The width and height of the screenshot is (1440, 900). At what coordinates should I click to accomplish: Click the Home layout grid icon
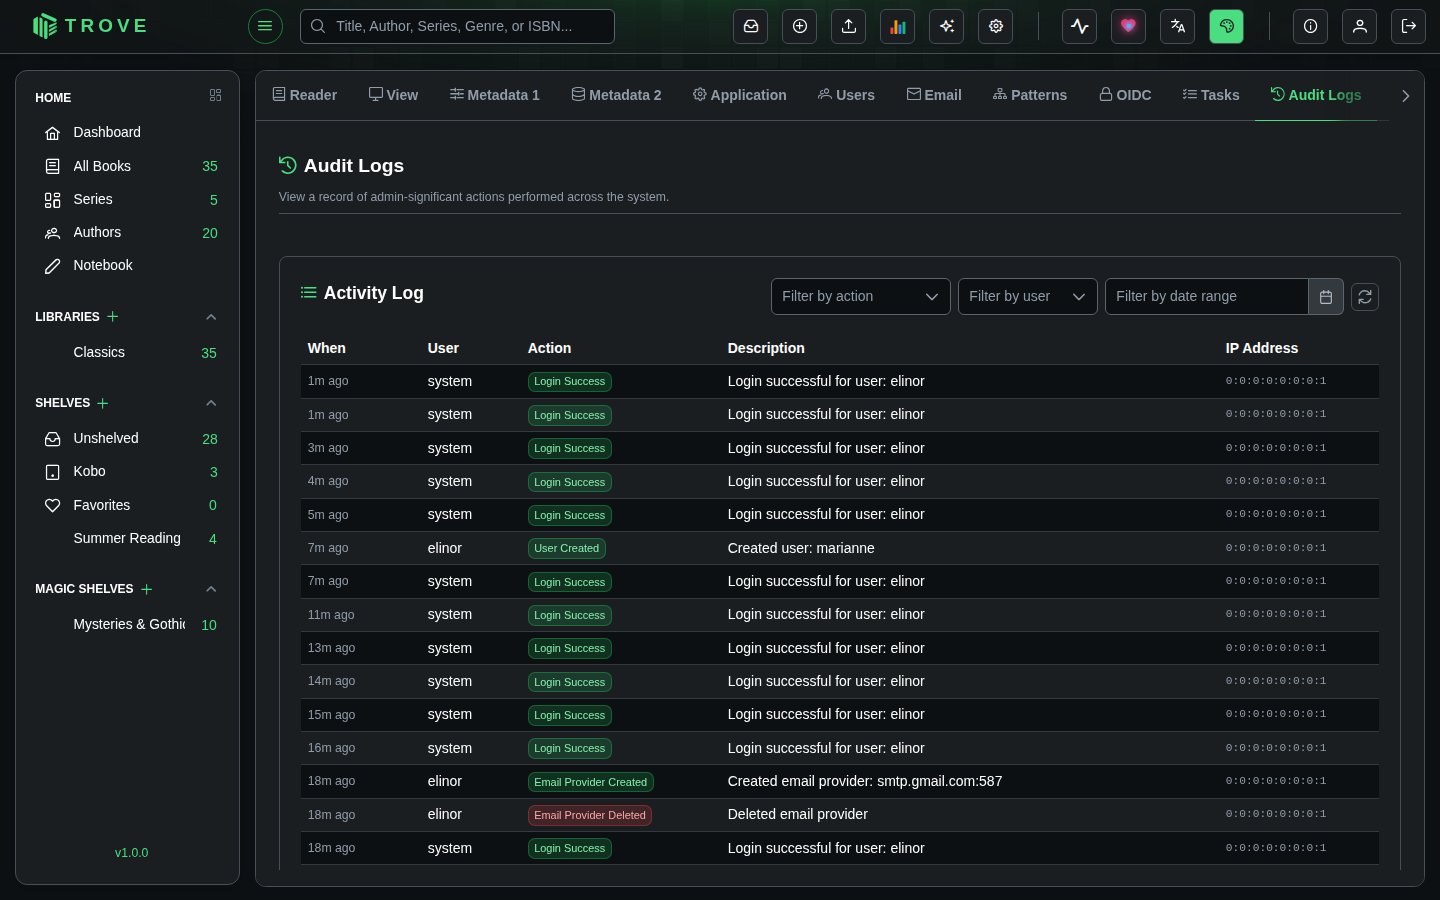pyautogui.click(x=215, y=95)
